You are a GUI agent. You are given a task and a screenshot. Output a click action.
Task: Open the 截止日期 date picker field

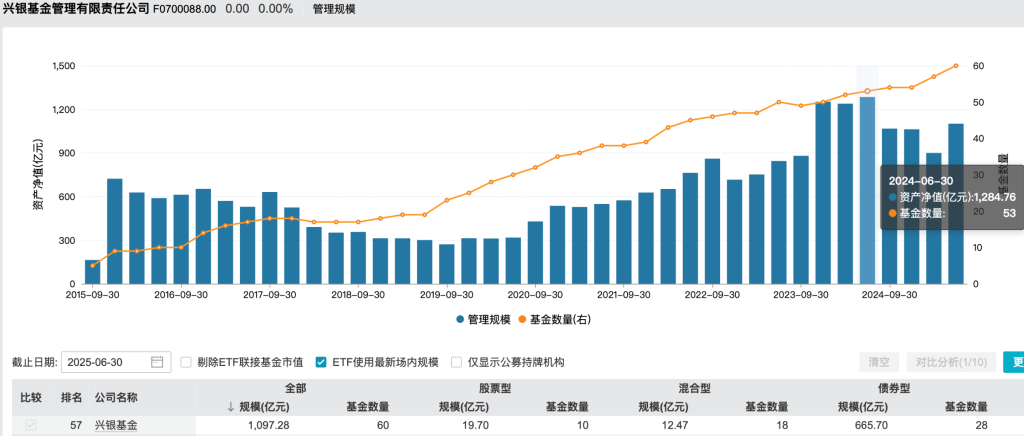coord(116,362)
